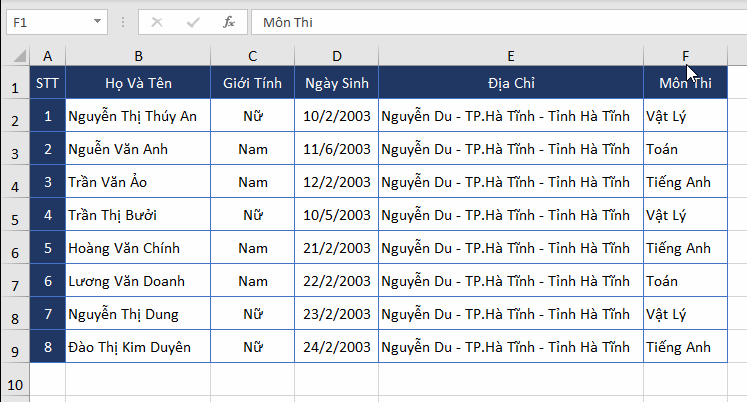This screenshot has width=747, height=402.
Task: Click the formula bar resize dots handle
Action: [x=123, y=22]
